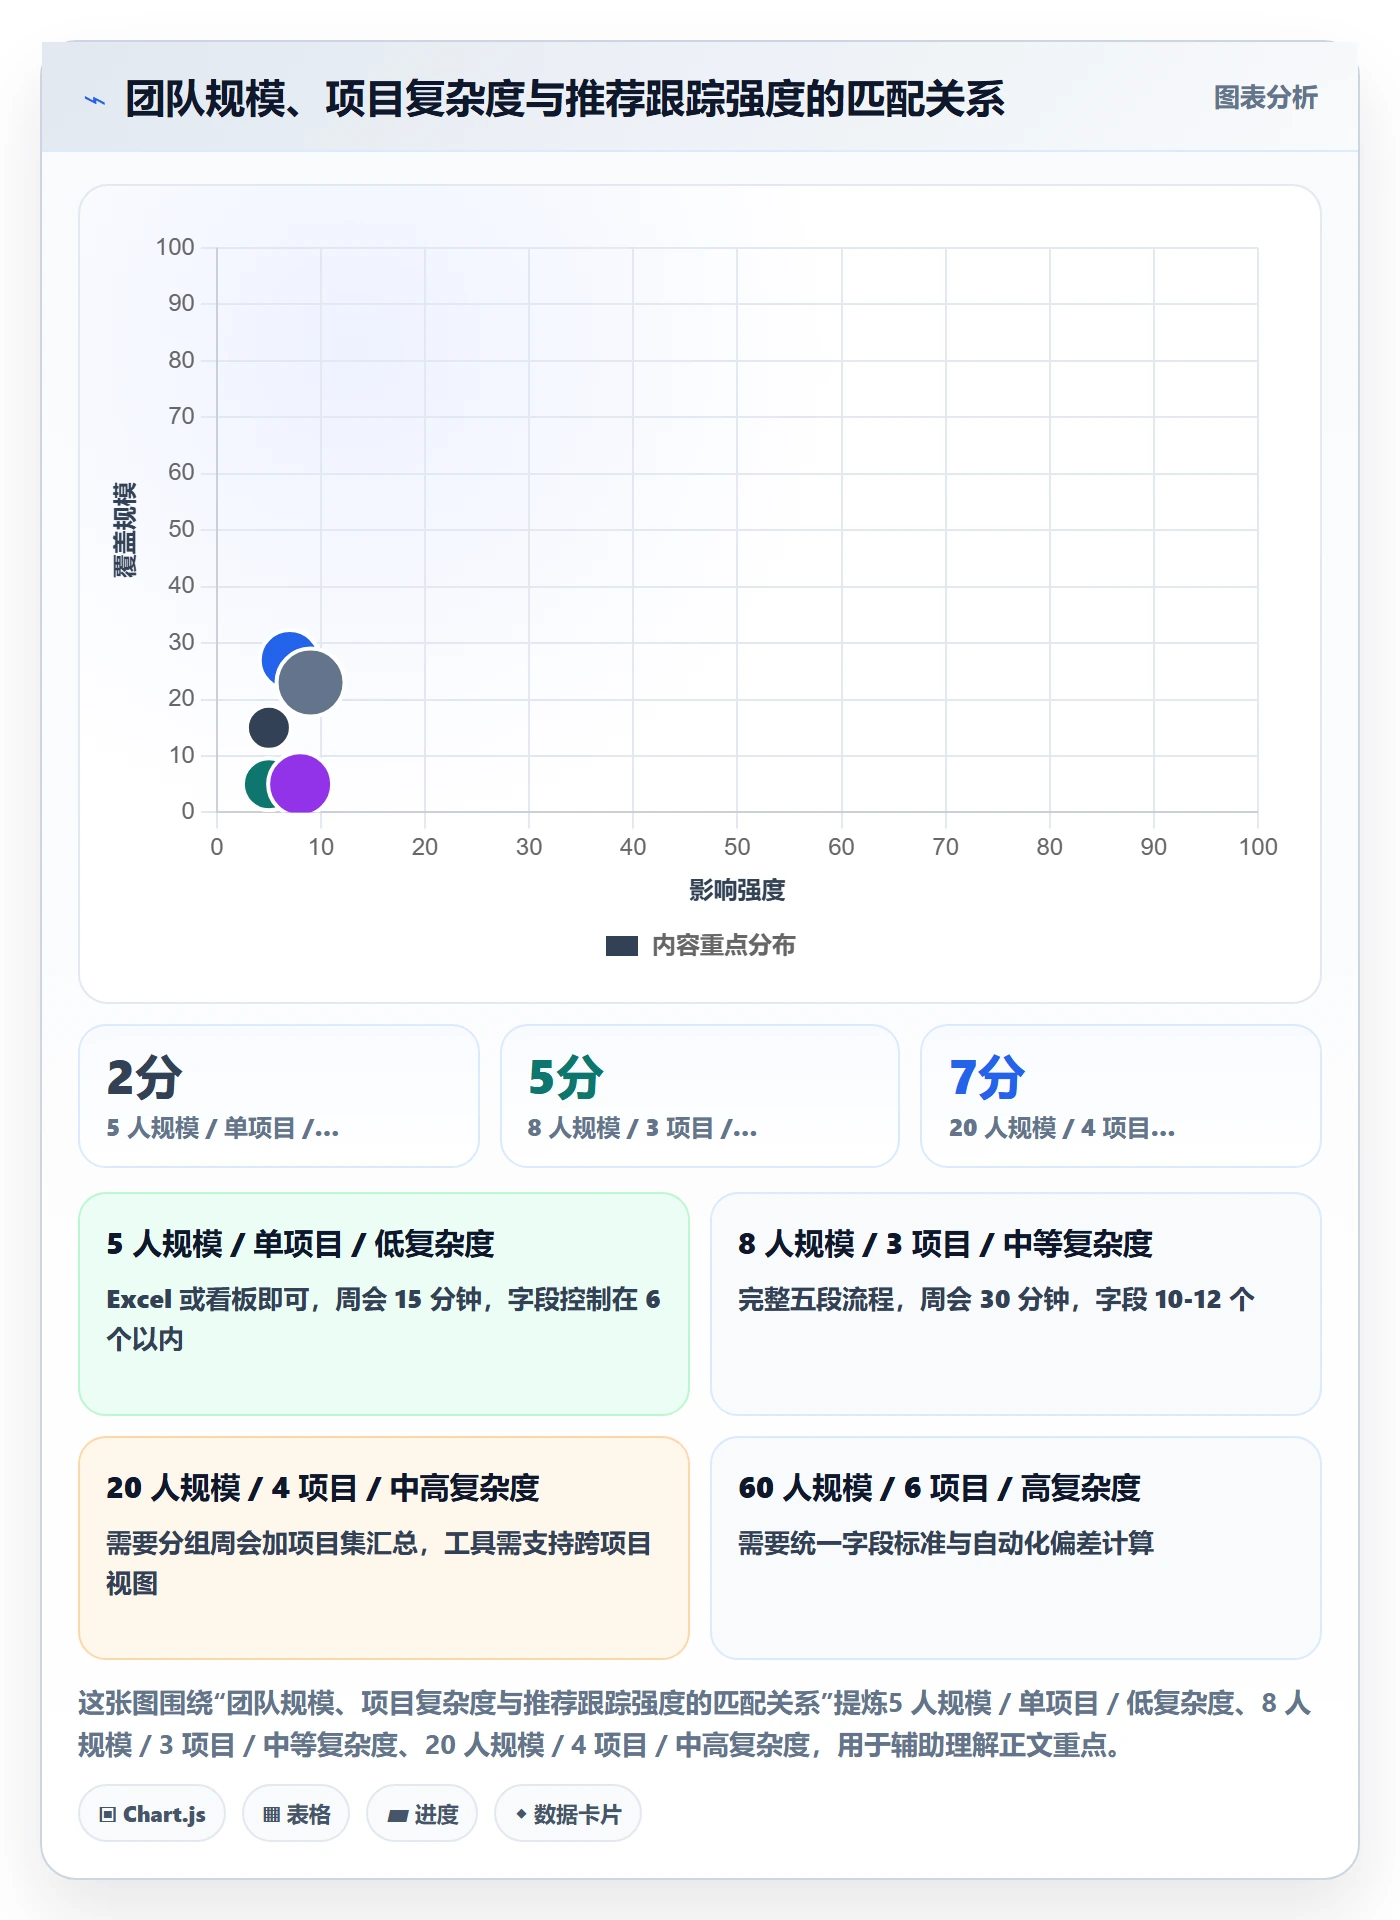Click the summary paragraph starting 这张图围绕

click(696, 1724)
